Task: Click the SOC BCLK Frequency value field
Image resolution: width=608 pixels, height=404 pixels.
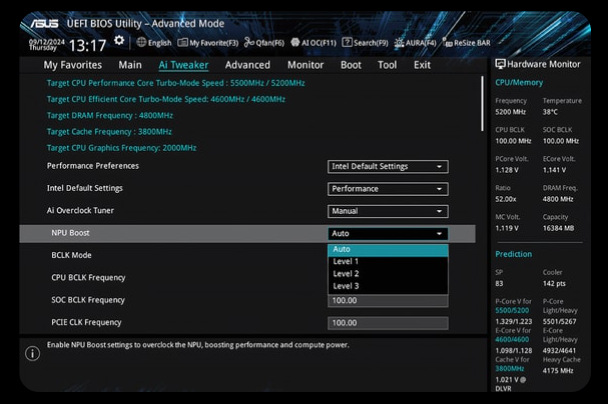Action: pos(388,300)
